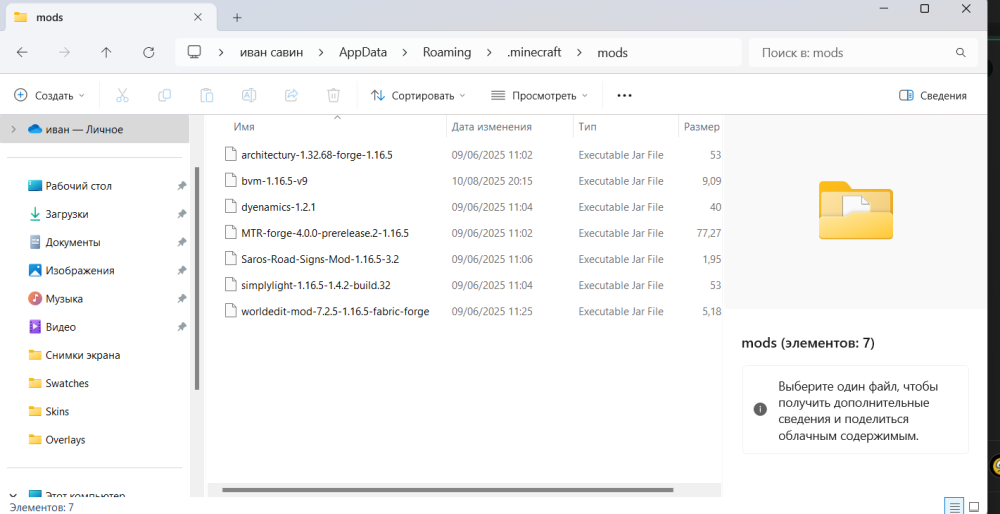This screenshot has height=514, width=1000.
Task: Click date 09/06/2025 11:25 cell
Action: tap(492, 311)
